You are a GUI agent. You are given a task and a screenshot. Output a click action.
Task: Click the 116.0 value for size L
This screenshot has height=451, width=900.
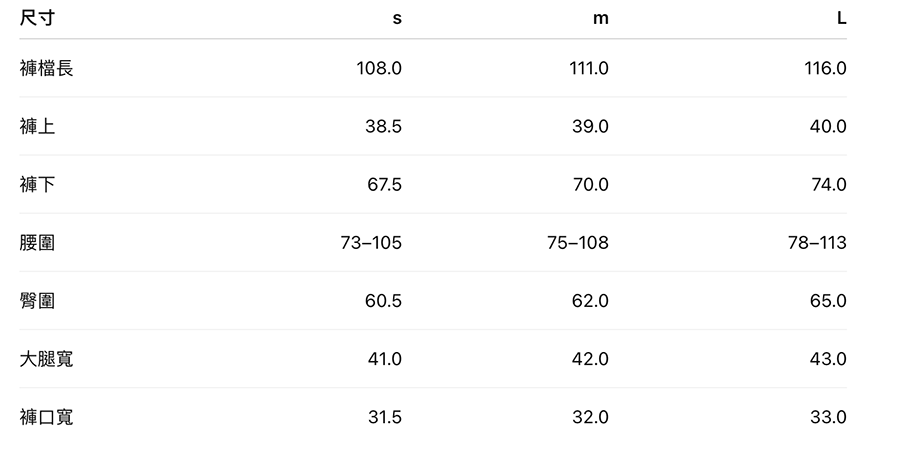(825, 68)
